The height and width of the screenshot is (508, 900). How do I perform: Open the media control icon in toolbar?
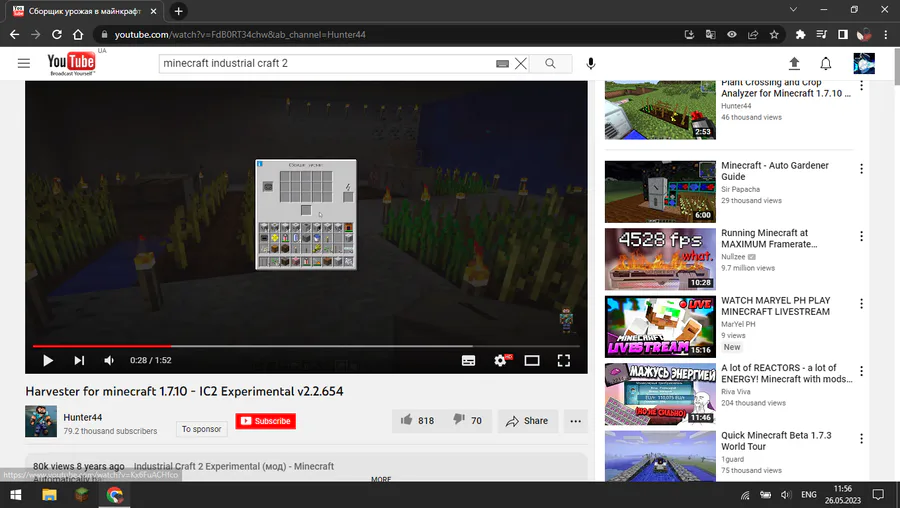point(821,34)
